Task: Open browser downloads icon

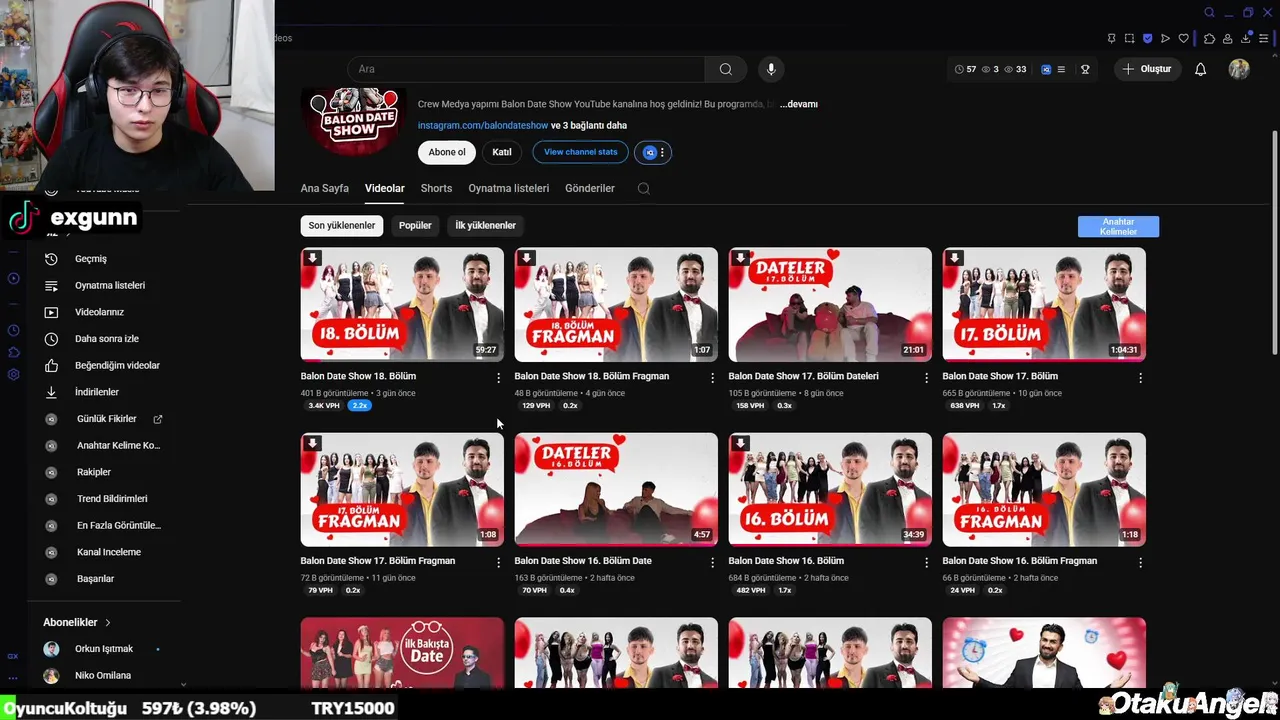Action: (1247, 38)
